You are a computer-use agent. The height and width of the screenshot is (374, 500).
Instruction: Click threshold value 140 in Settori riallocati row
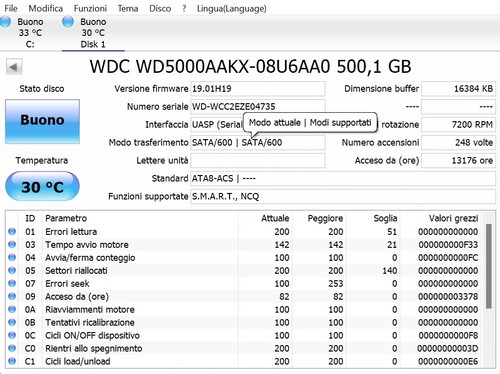pyautogui.click(x=390, y=270)
